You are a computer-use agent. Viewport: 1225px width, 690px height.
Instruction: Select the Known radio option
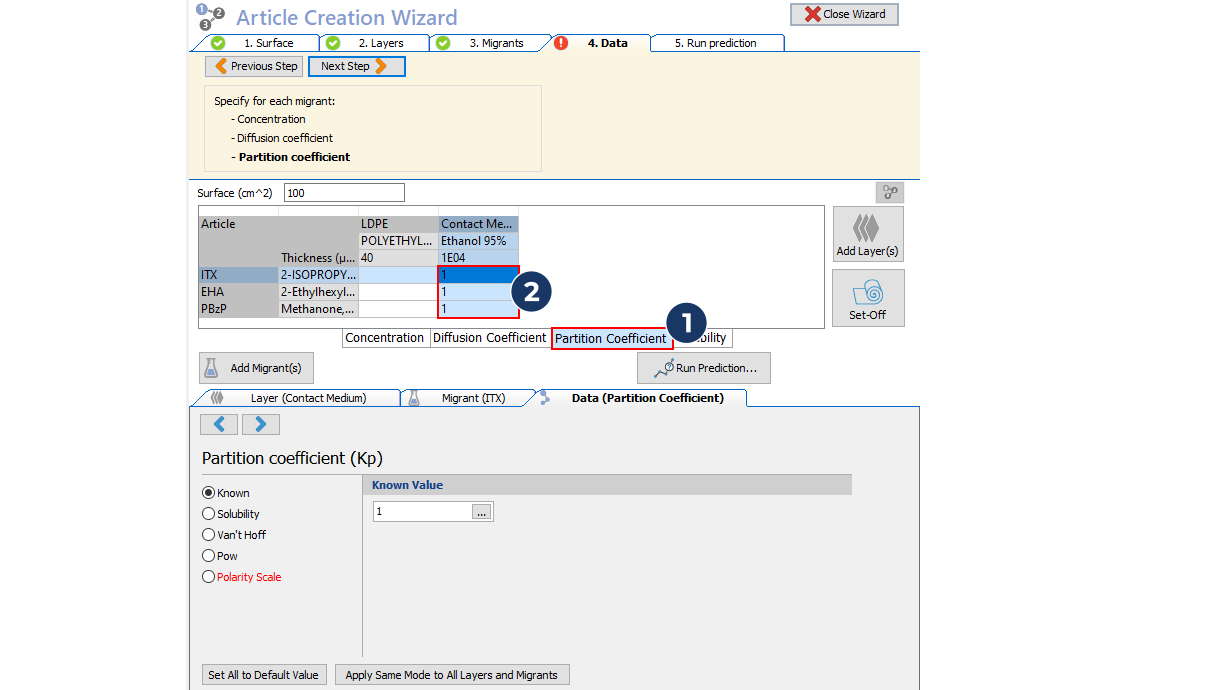point(209,493)
